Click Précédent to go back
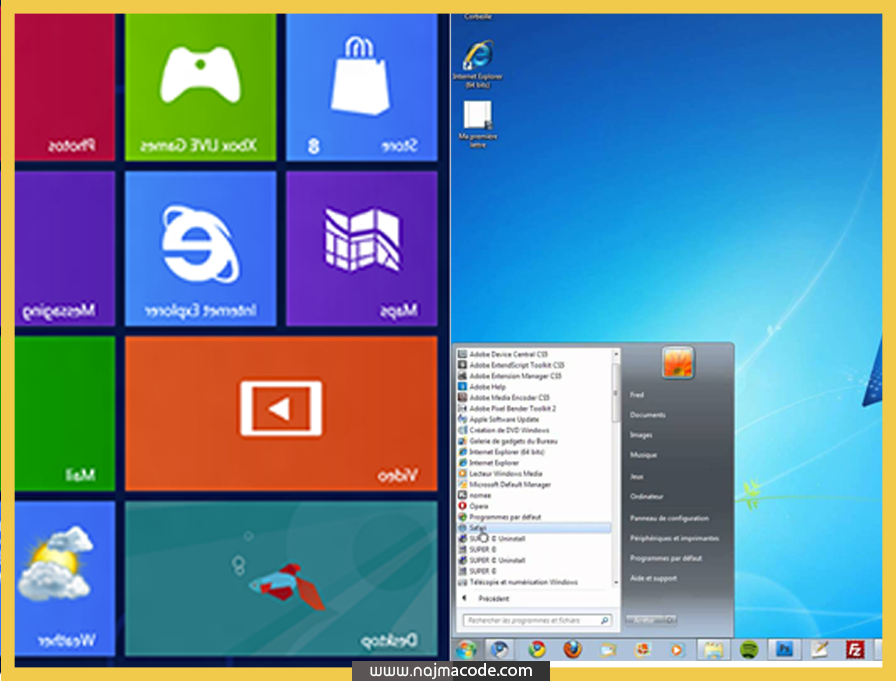896x681 pixels. pos(486,599)
